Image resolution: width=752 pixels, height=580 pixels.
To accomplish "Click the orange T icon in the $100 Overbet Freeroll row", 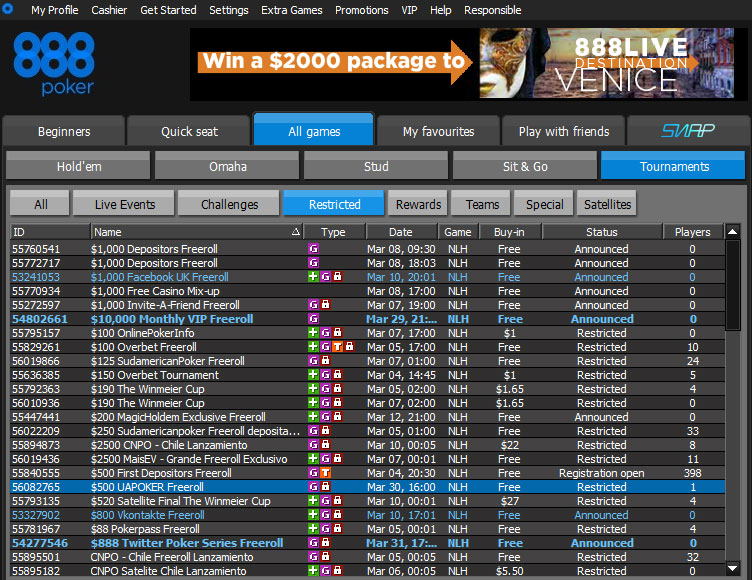I will [338, 346].
